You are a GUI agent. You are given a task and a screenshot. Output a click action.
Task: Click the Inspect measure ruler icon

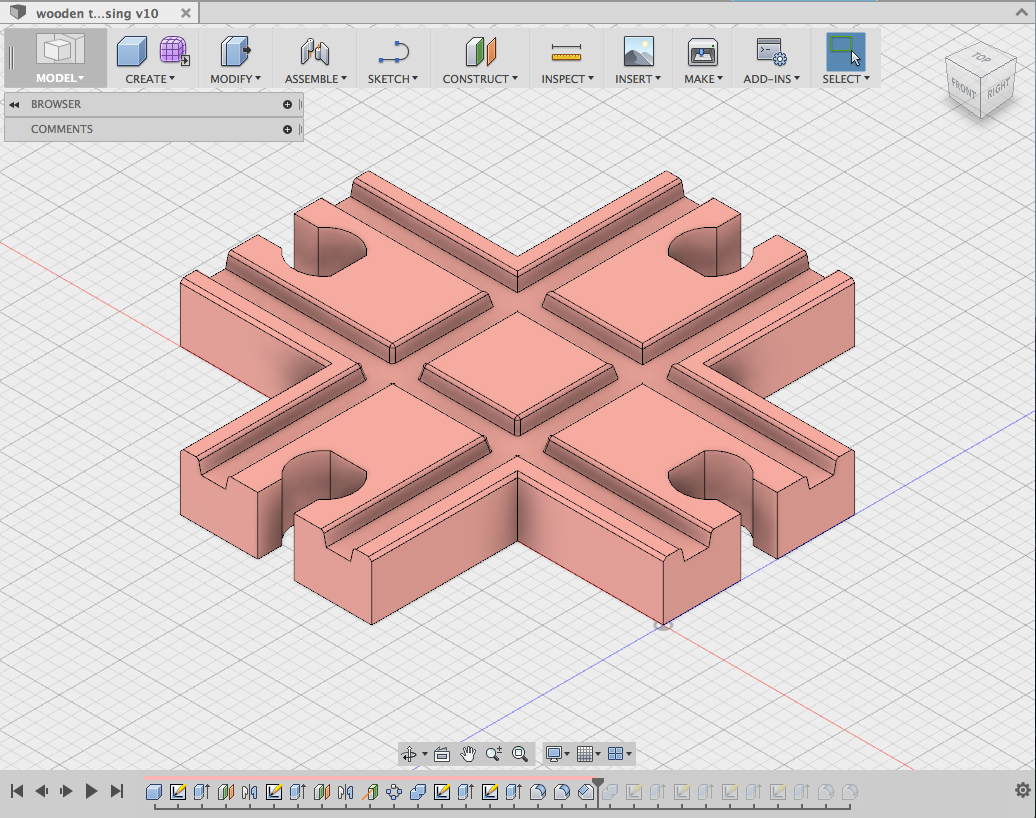click(x=566, y=52)
